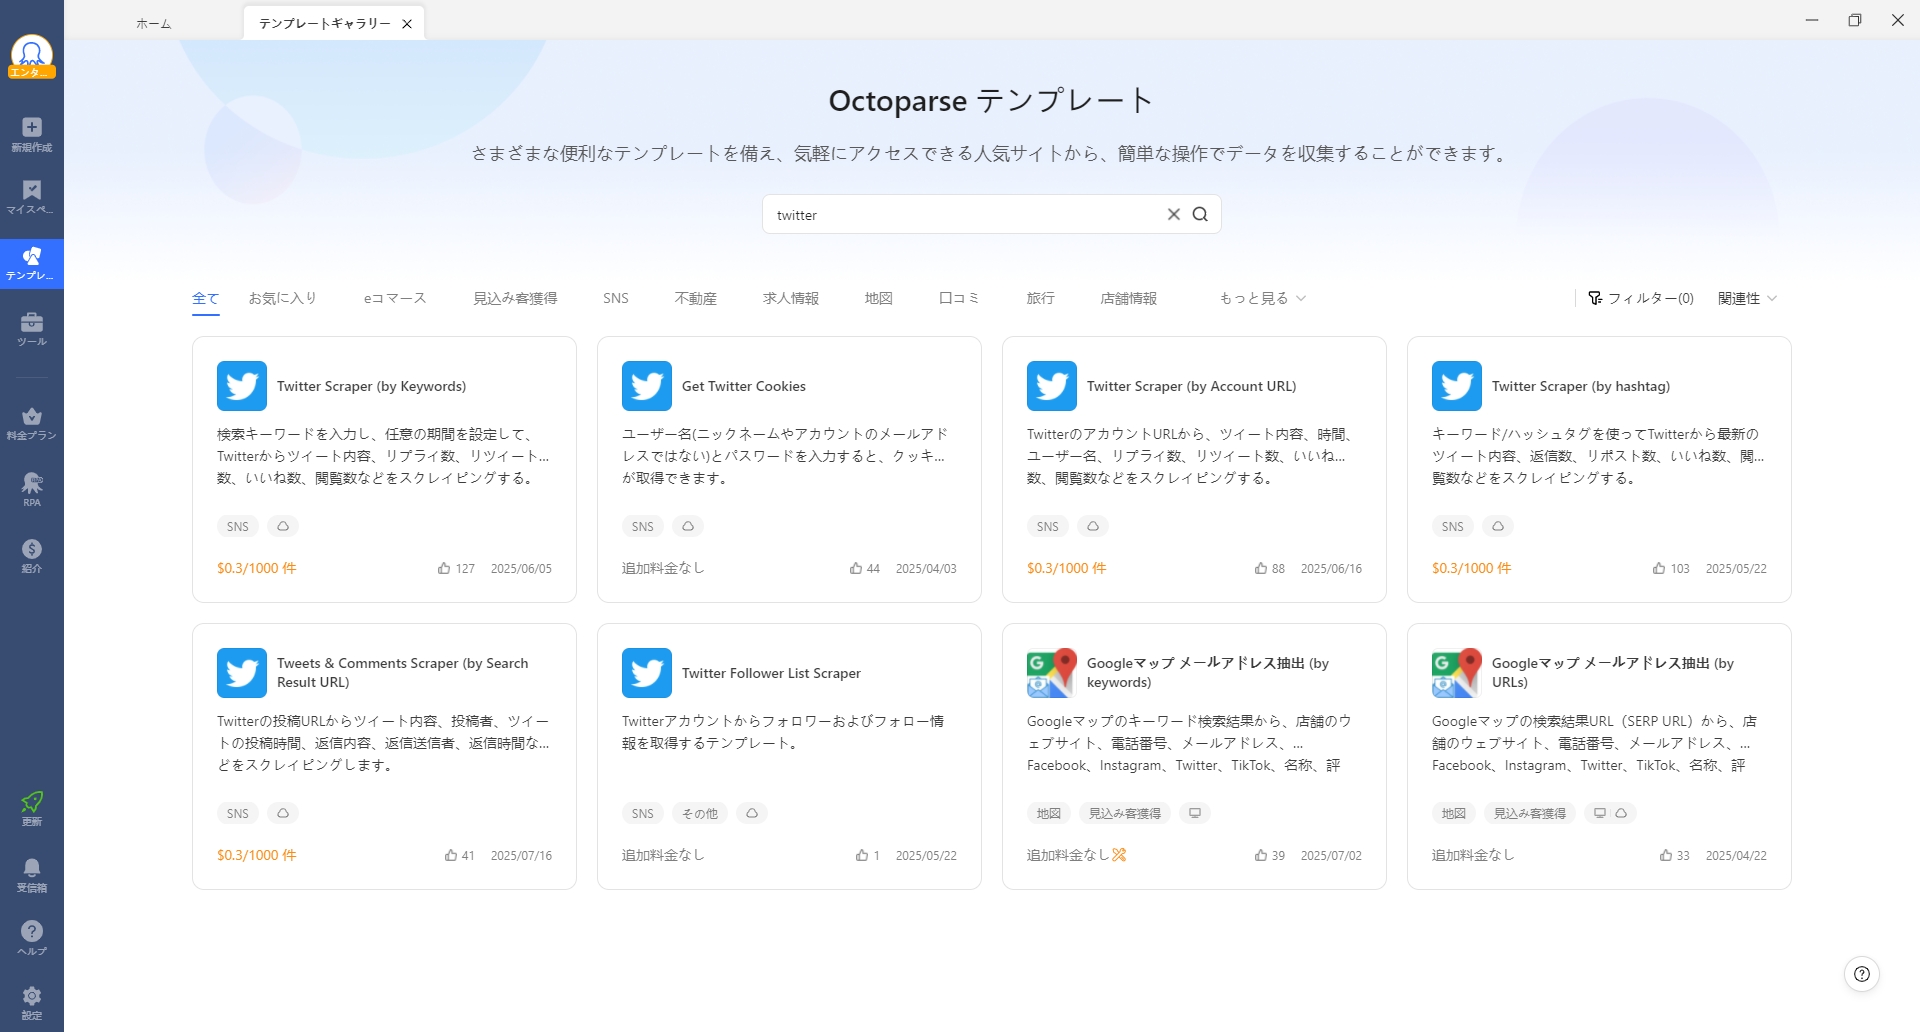Open the ヘルプ question icon in the sidebar
The image size is (1920, 1032).
point(32,938)
